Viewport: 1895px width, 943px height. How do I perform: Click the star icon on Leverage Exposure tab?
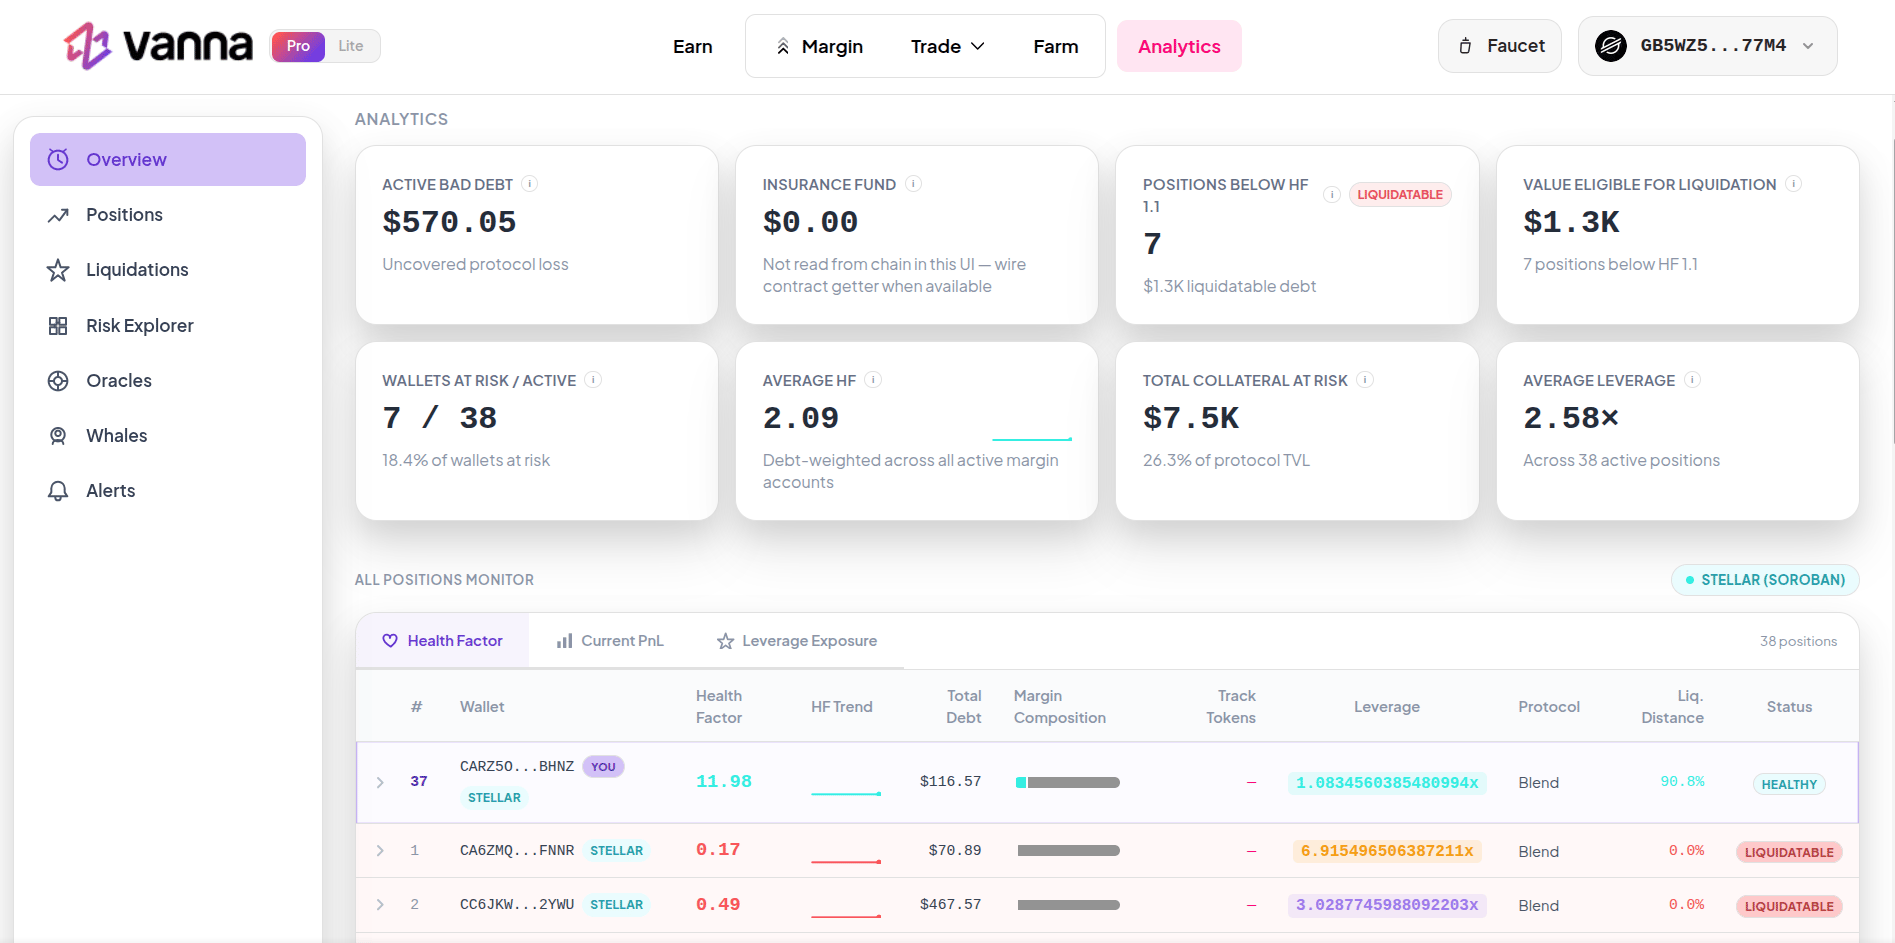coord(726,641)
